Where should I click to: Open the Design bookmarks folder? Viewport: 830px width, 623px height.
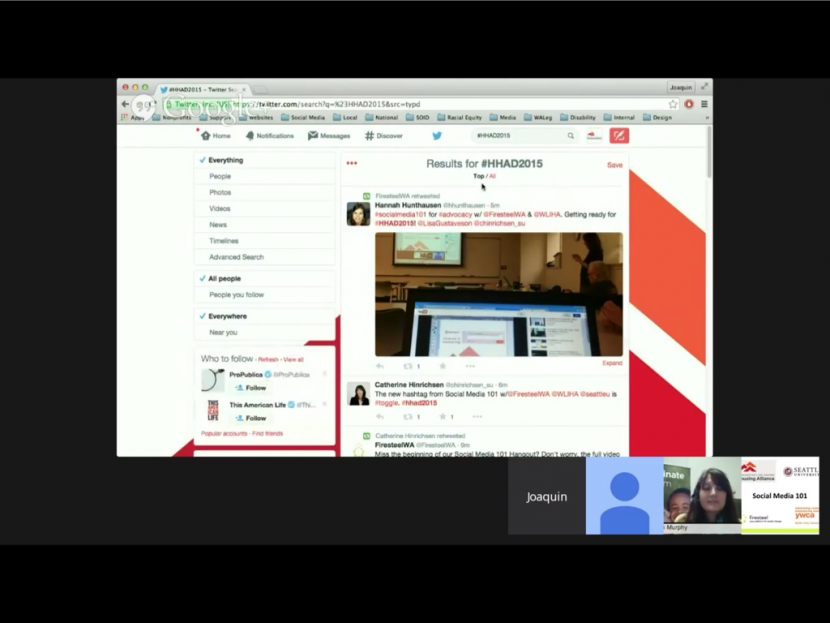657,118
